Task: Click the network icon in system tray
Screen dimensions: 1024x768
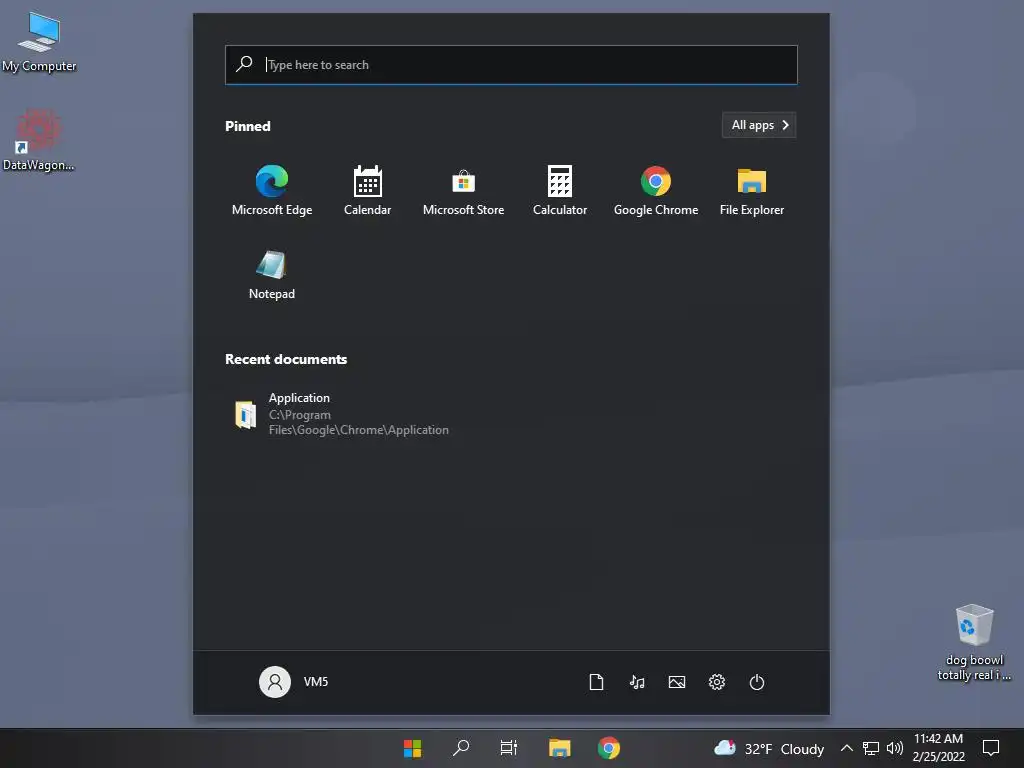Action: [x=871, y=748]
